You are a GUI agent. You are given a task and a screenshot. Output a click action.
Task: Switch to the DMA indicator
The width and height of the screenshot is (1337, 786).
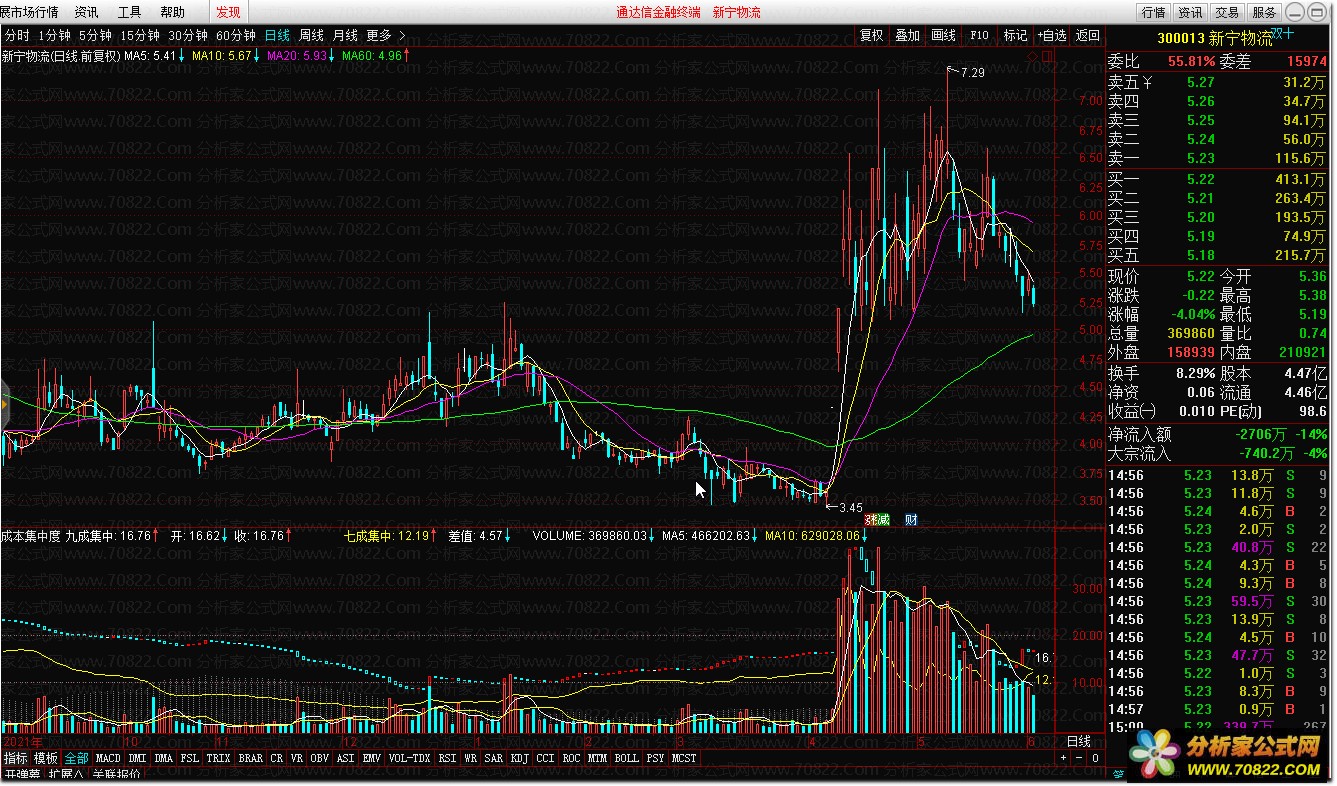163,759
